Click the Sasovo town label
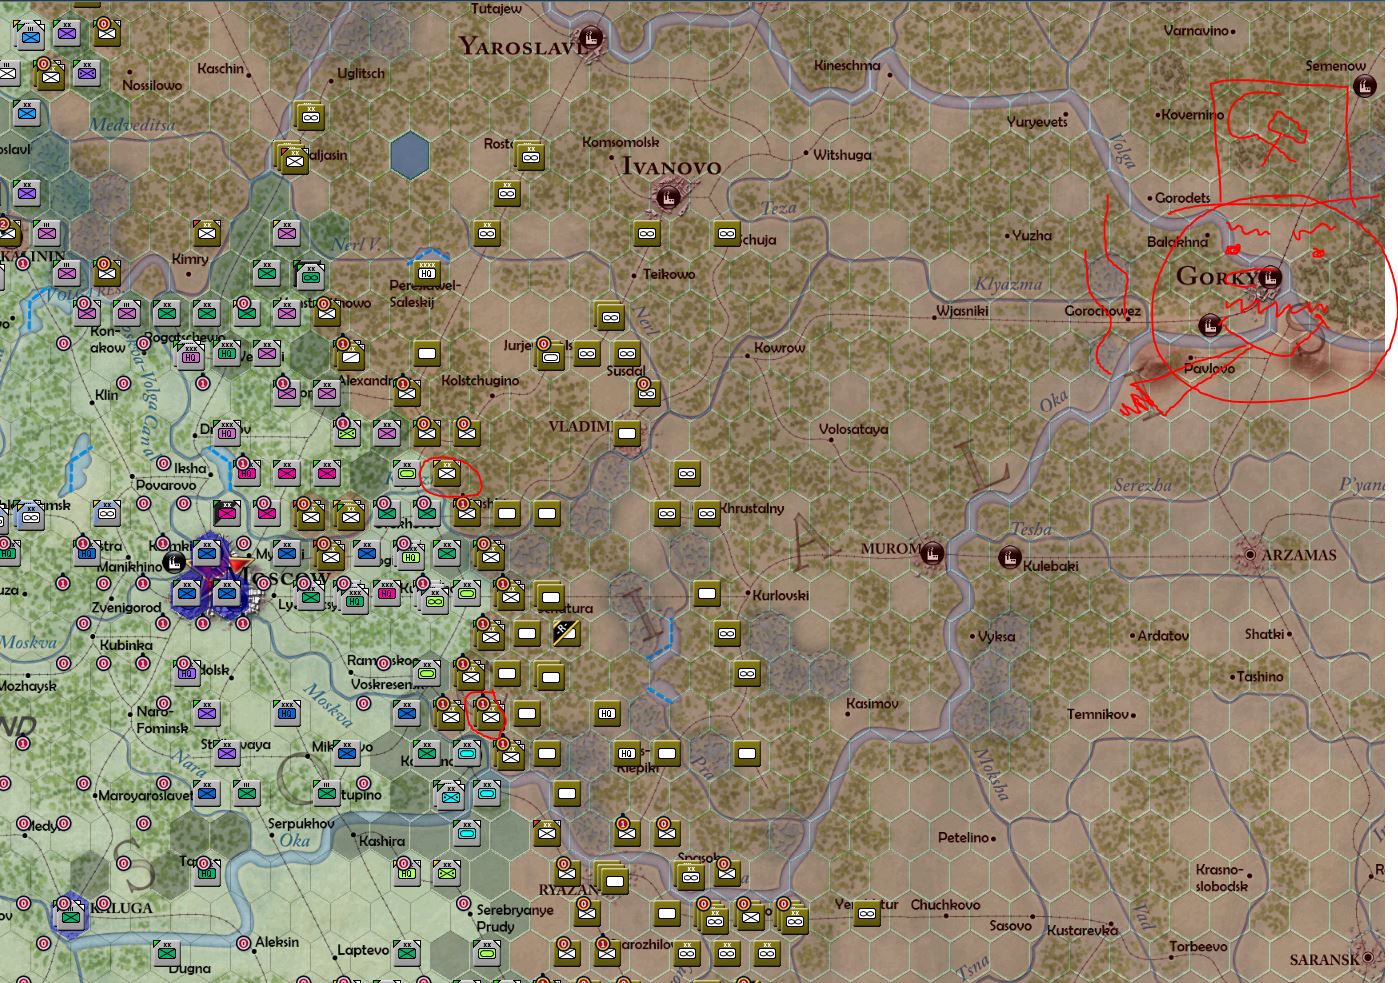The height and width of the screenshot is (983, 1398). click(1010, 926)
